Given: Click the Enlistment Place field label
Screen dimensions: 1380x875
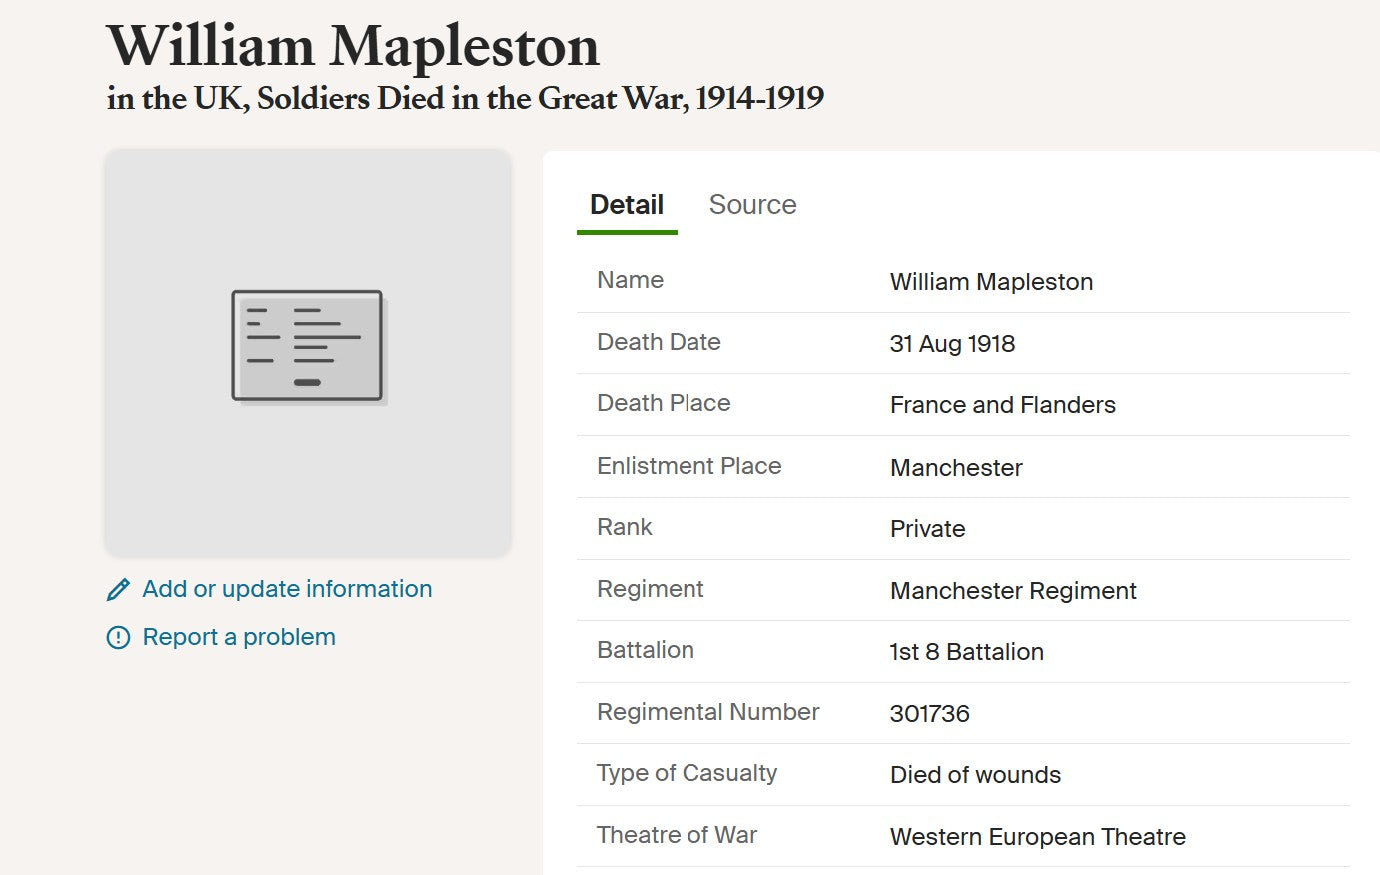Looking at the screenshot, I should pos(689,466).
